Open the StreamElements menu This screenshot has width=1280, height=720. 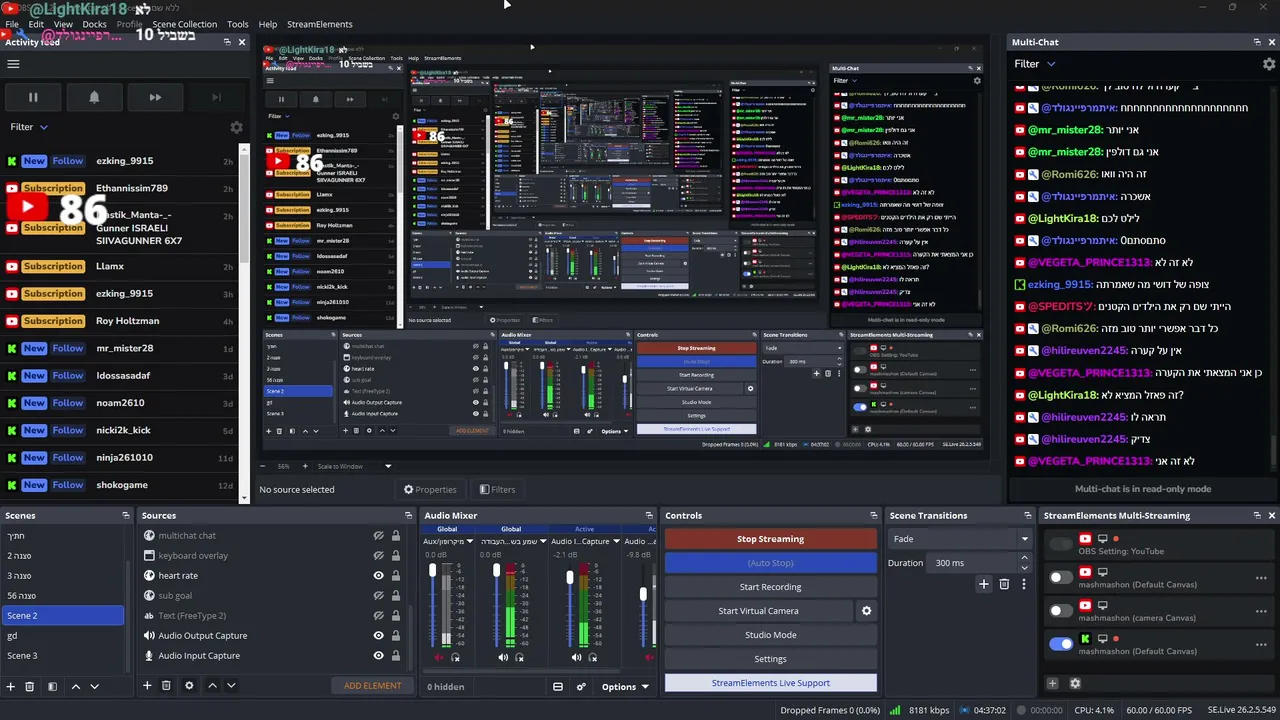[x=320, y=24]
